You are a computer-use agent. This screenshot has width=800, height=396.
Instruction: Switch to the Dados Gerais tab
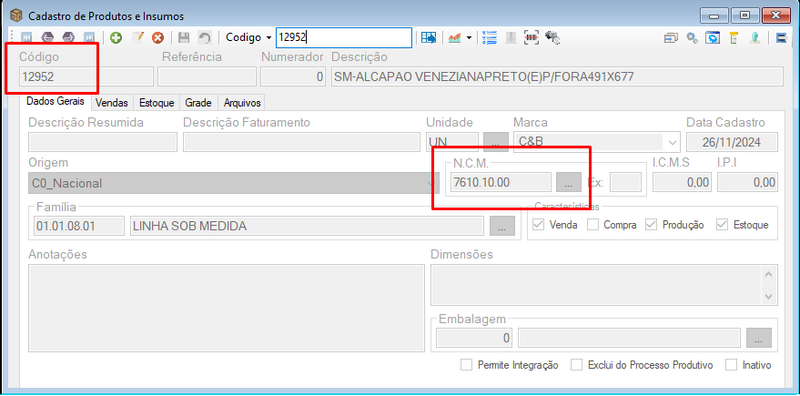pos(55,102)
